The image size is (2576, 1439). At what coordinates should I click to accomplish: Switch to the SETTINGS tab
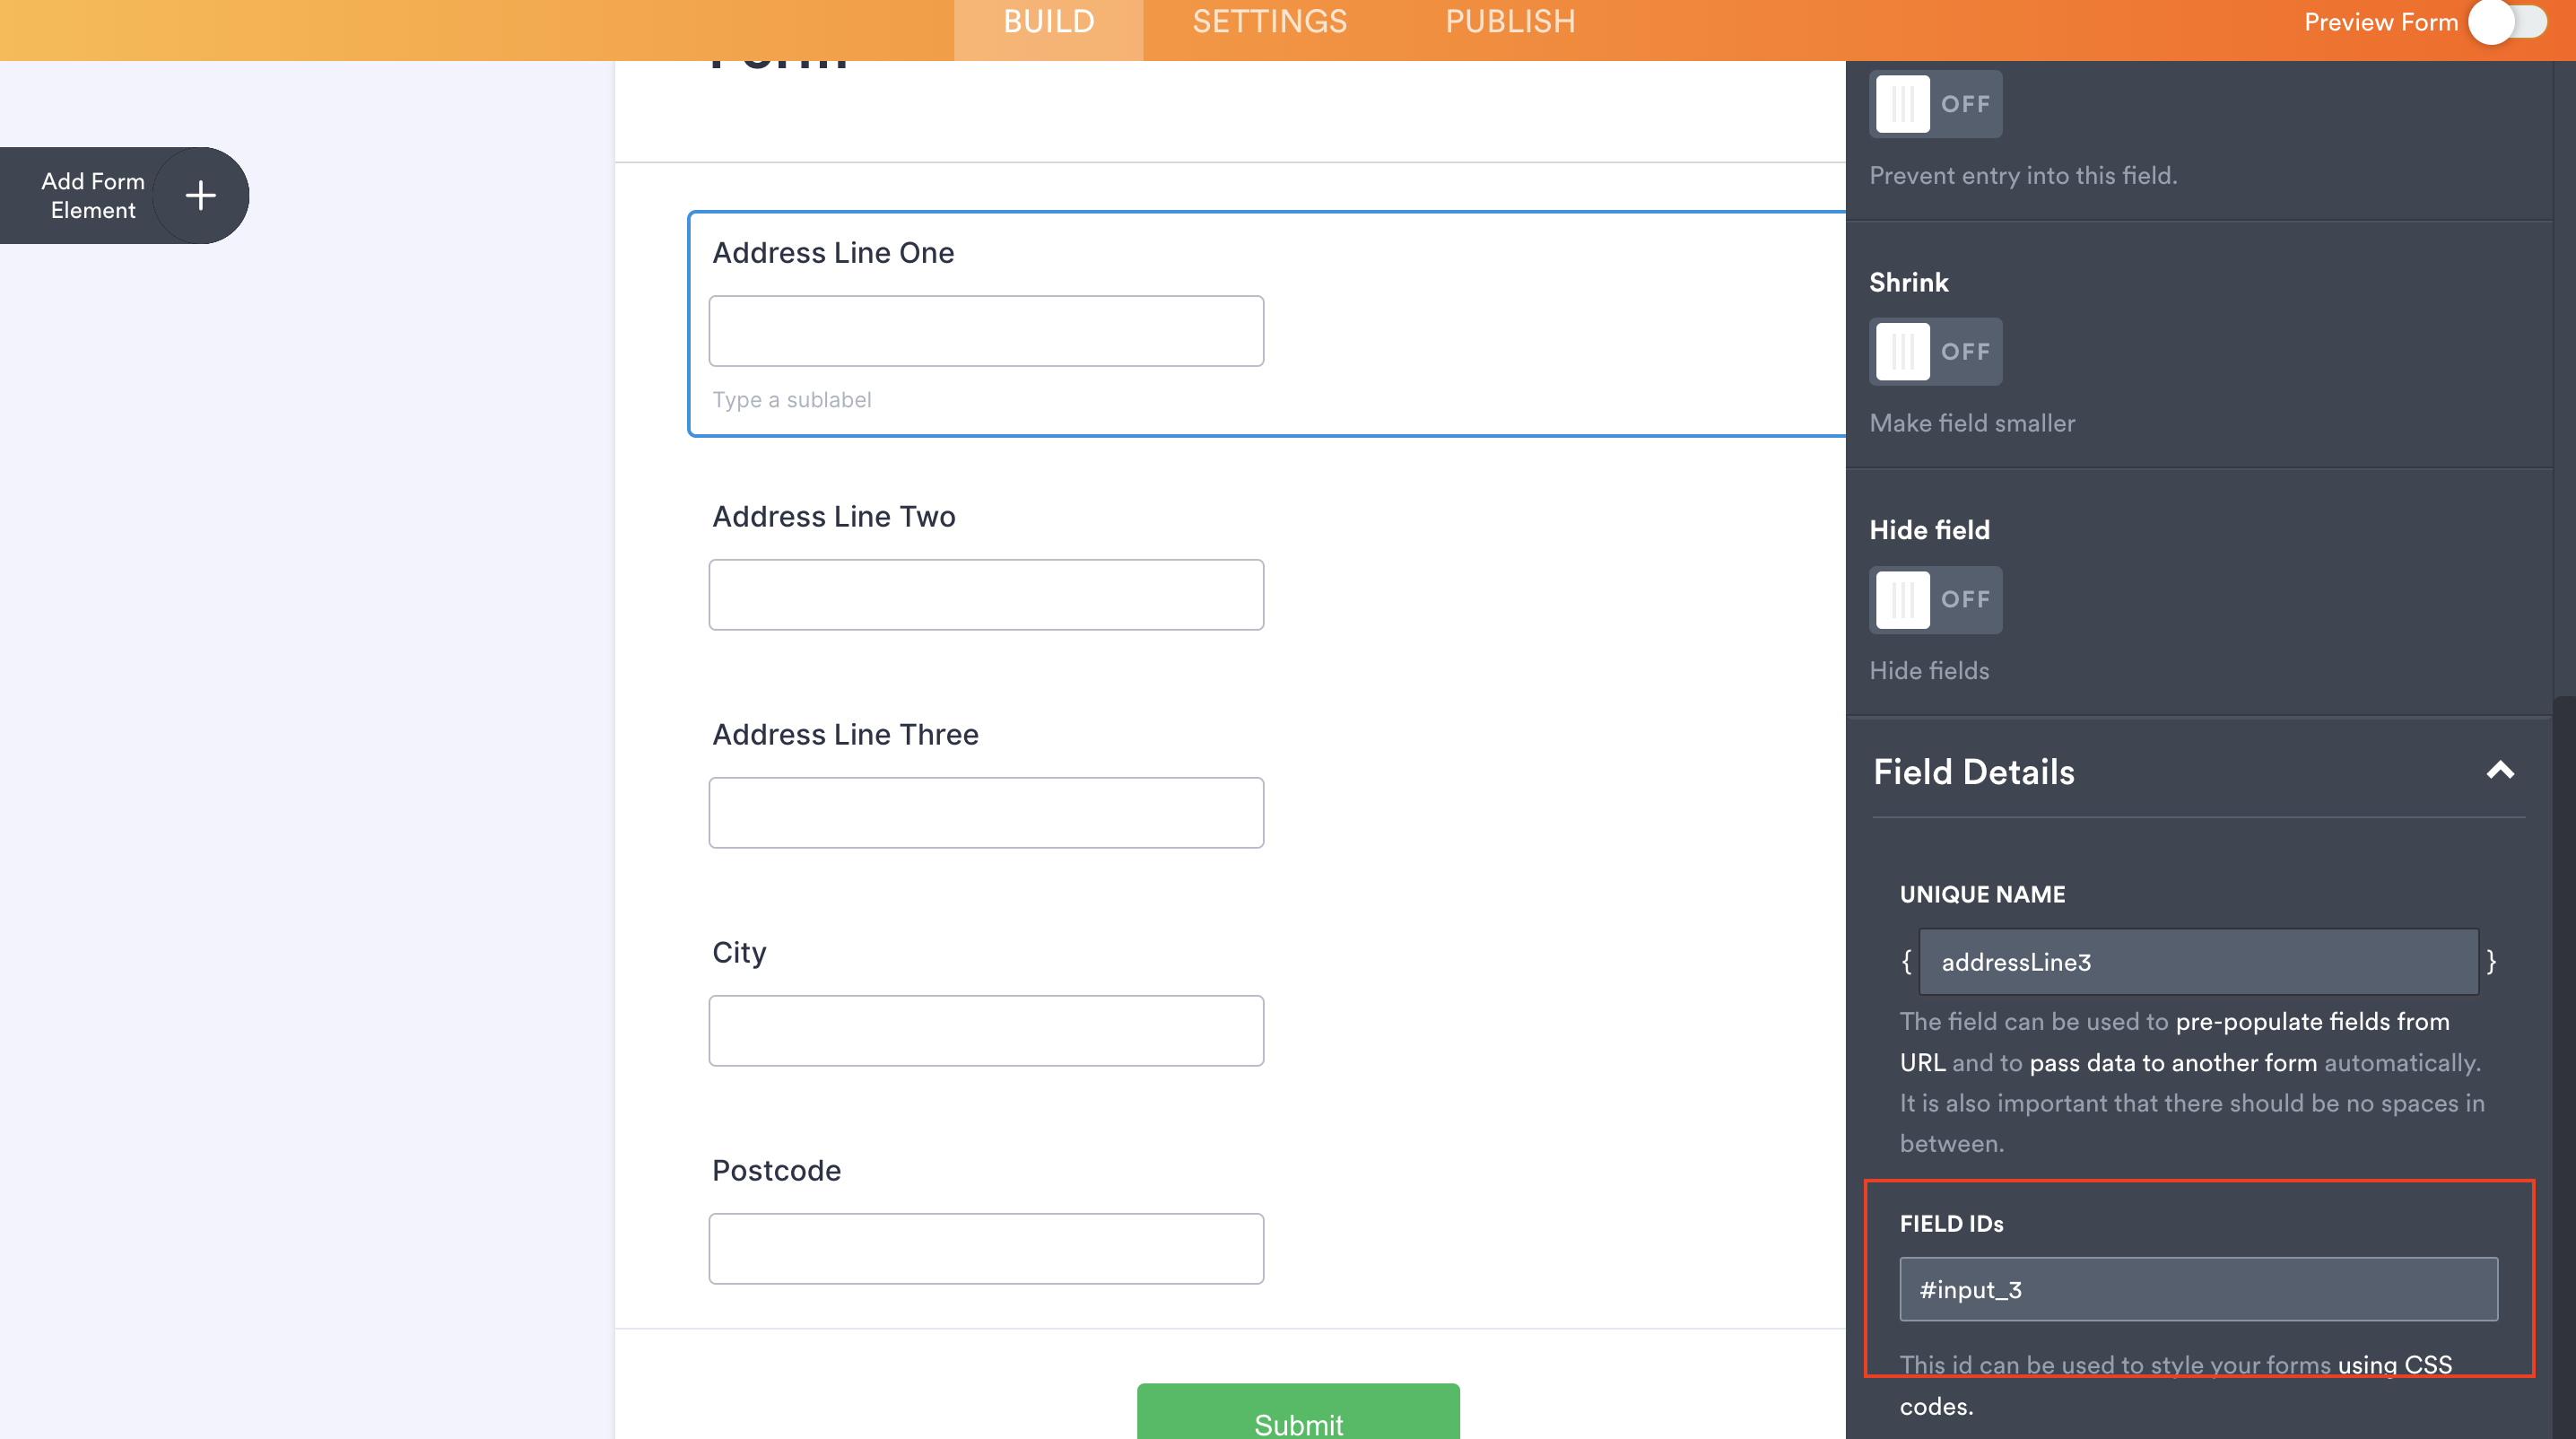(1269, 21)
